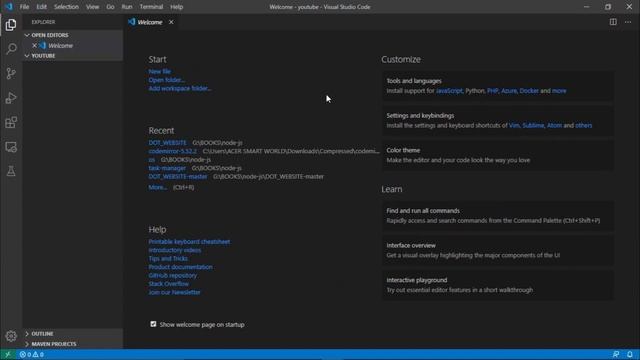Close the Welcome tab

[x=171, y=22]
